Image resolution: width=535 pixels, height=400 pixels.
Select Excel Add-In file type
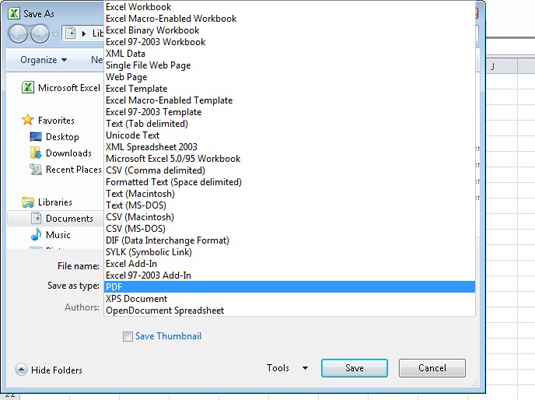[x=289, y=263]
